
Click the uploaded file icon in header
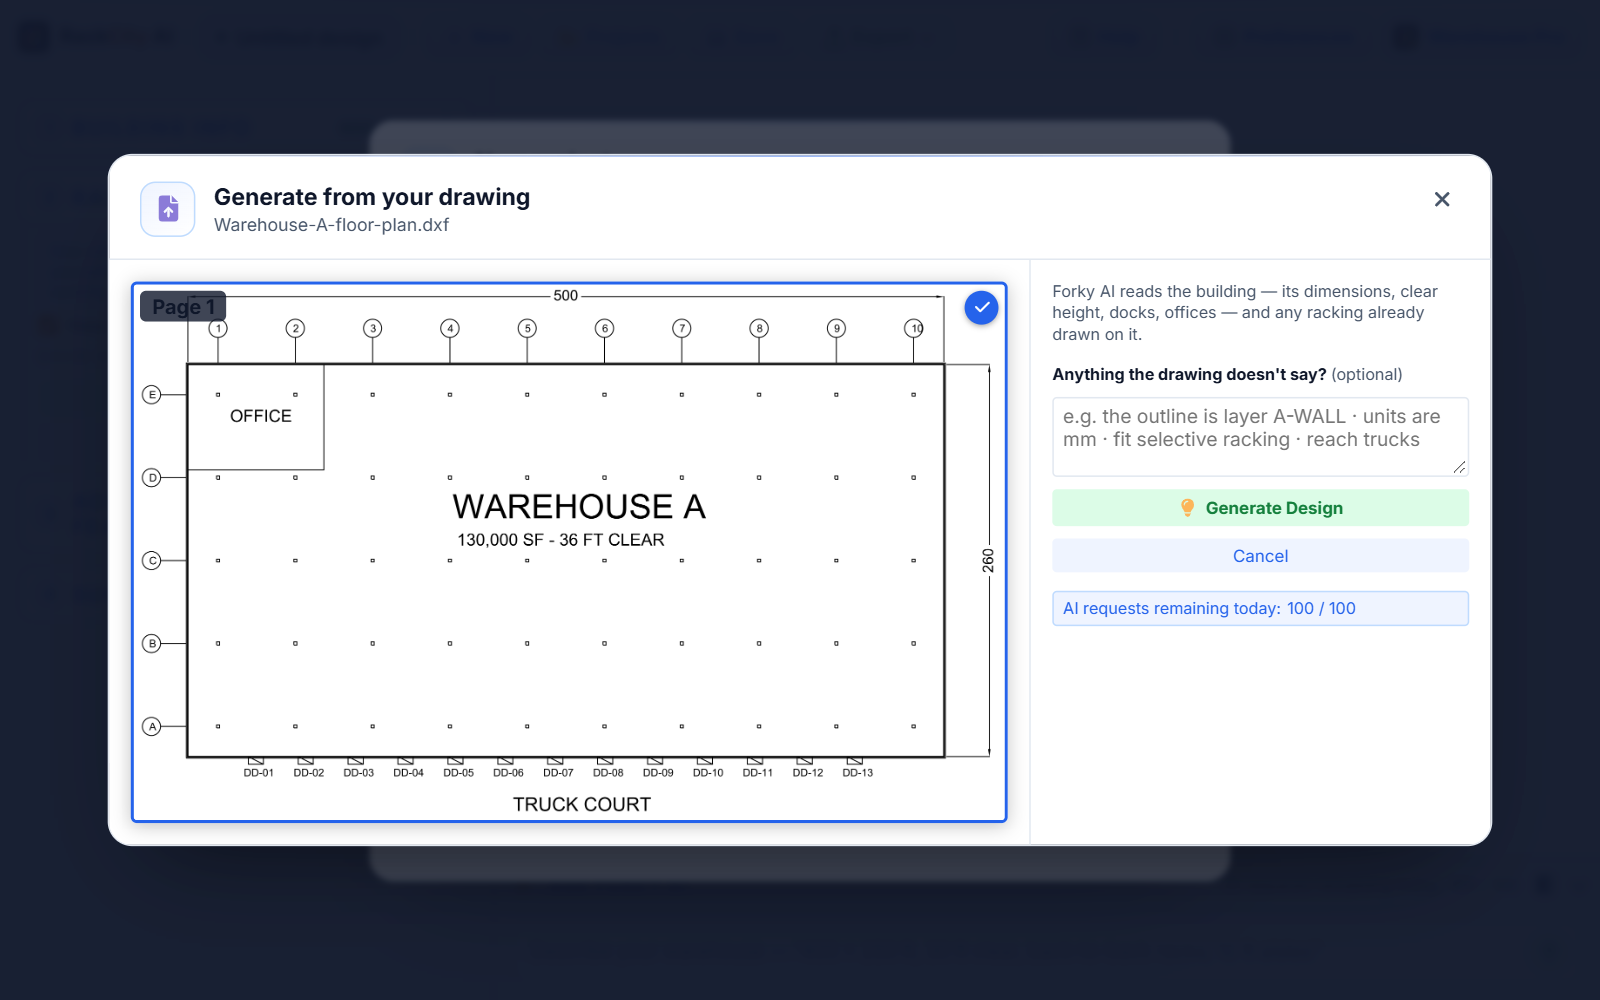point(168,209)
